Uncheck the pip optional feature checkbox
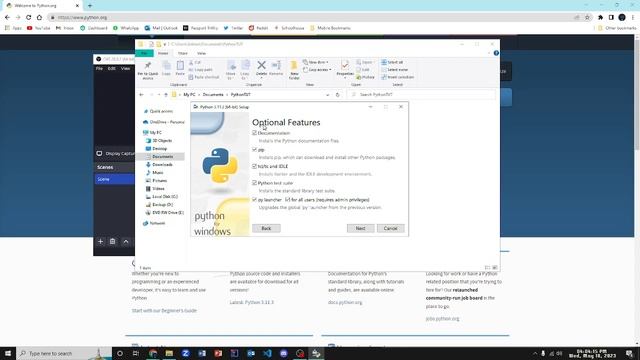640x360 pixels. pos(255,150)
